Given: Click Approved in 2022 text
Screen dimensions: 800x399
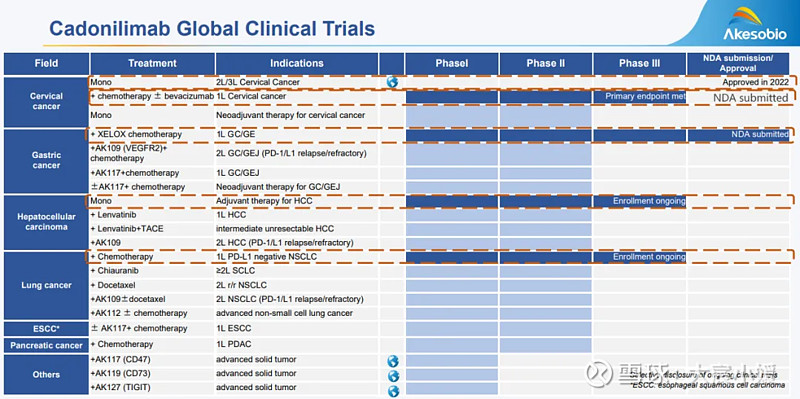Looking at the screenshot, I should [x=755, y=82].
